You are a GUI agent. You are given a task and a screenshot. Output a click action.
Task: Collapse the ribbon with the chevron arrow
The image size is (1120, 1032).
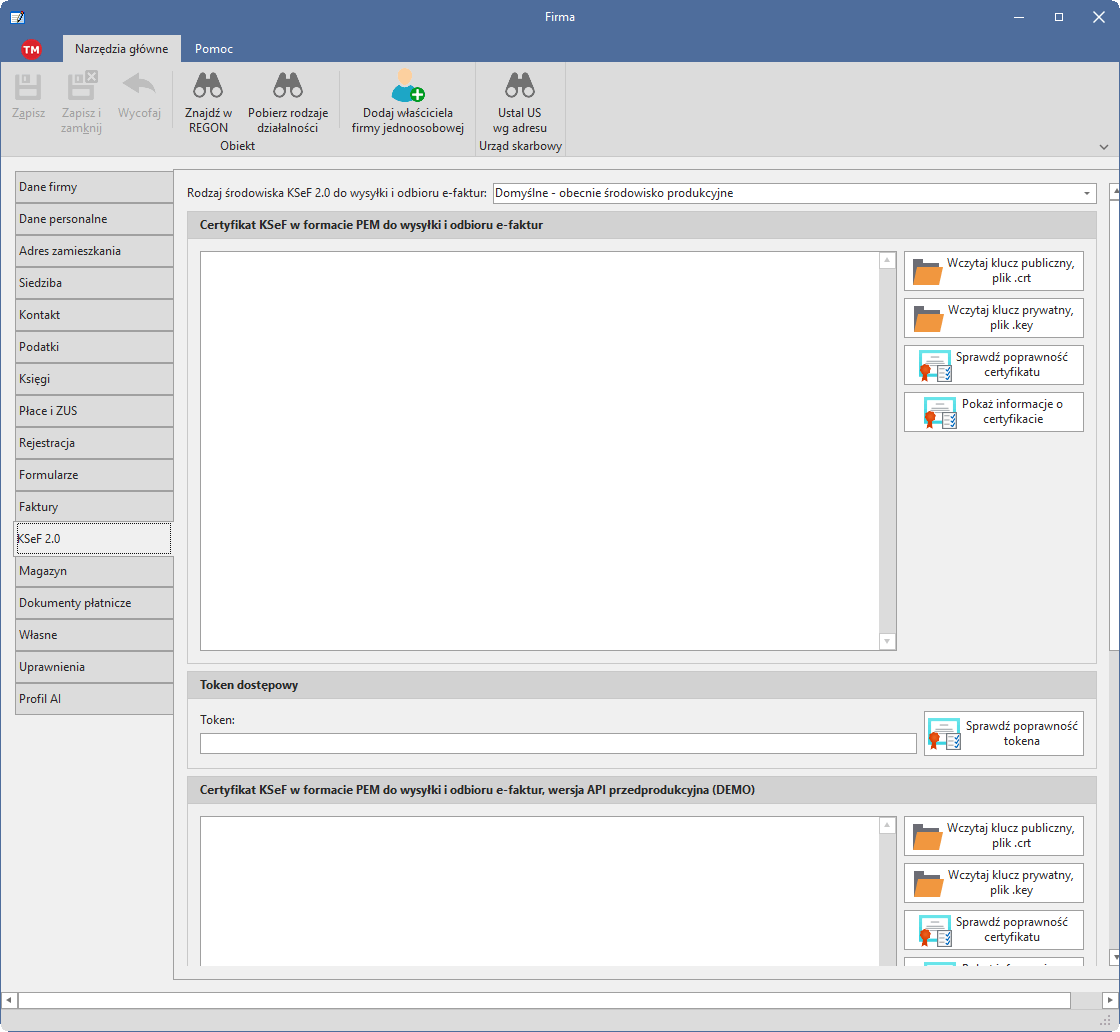pyautogui.click(x=1104, y=147)
